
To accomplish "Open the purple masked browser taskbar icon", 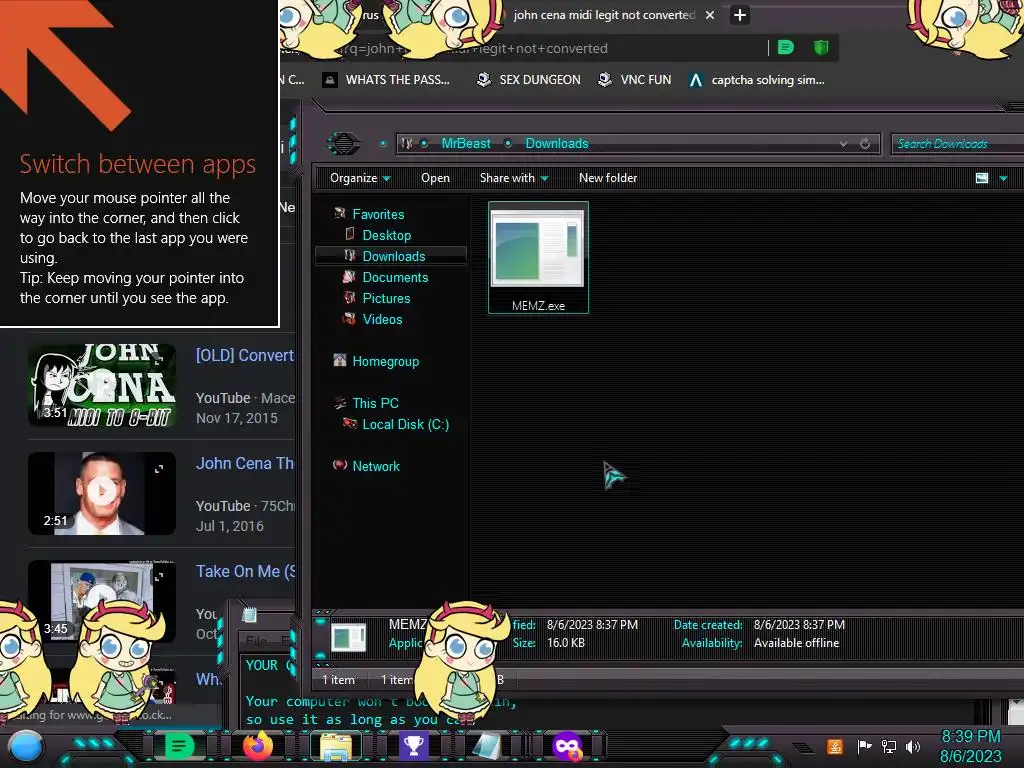I will click(x=566, y=746).
